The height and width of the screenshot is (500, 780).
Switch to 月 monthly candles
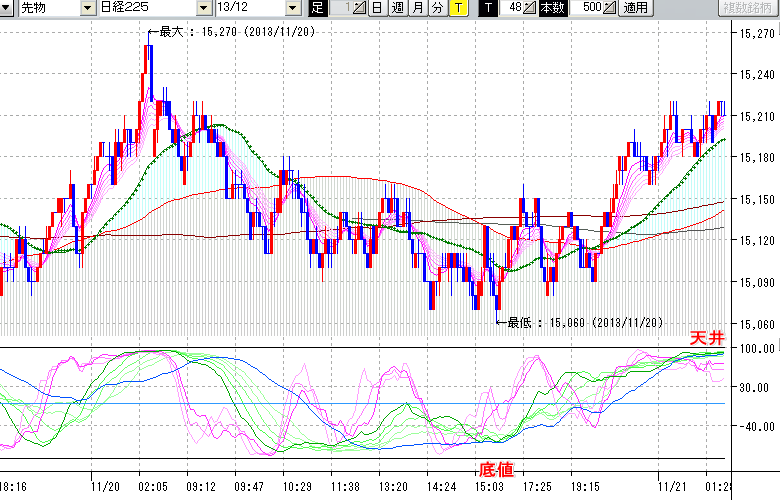[x=417, y=8]
